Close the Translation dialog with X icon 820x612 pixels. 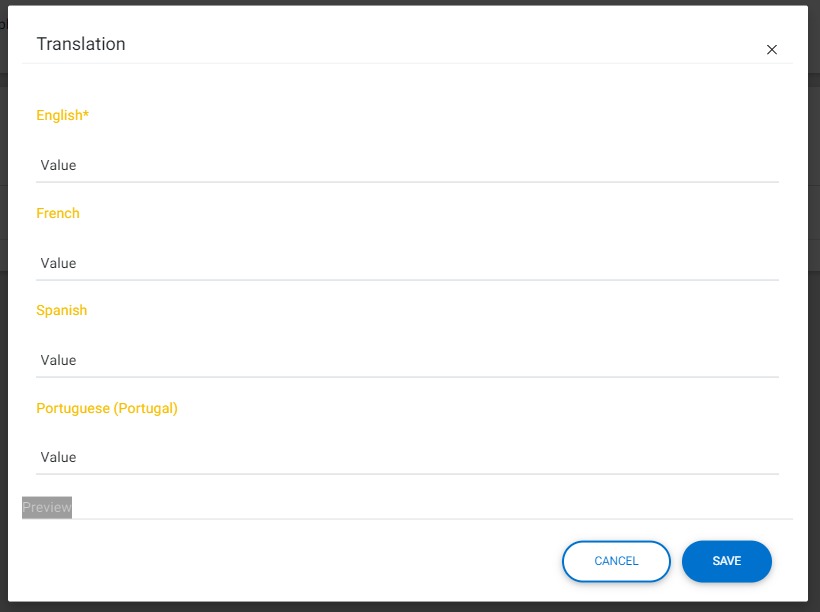[x=771, y=50]
